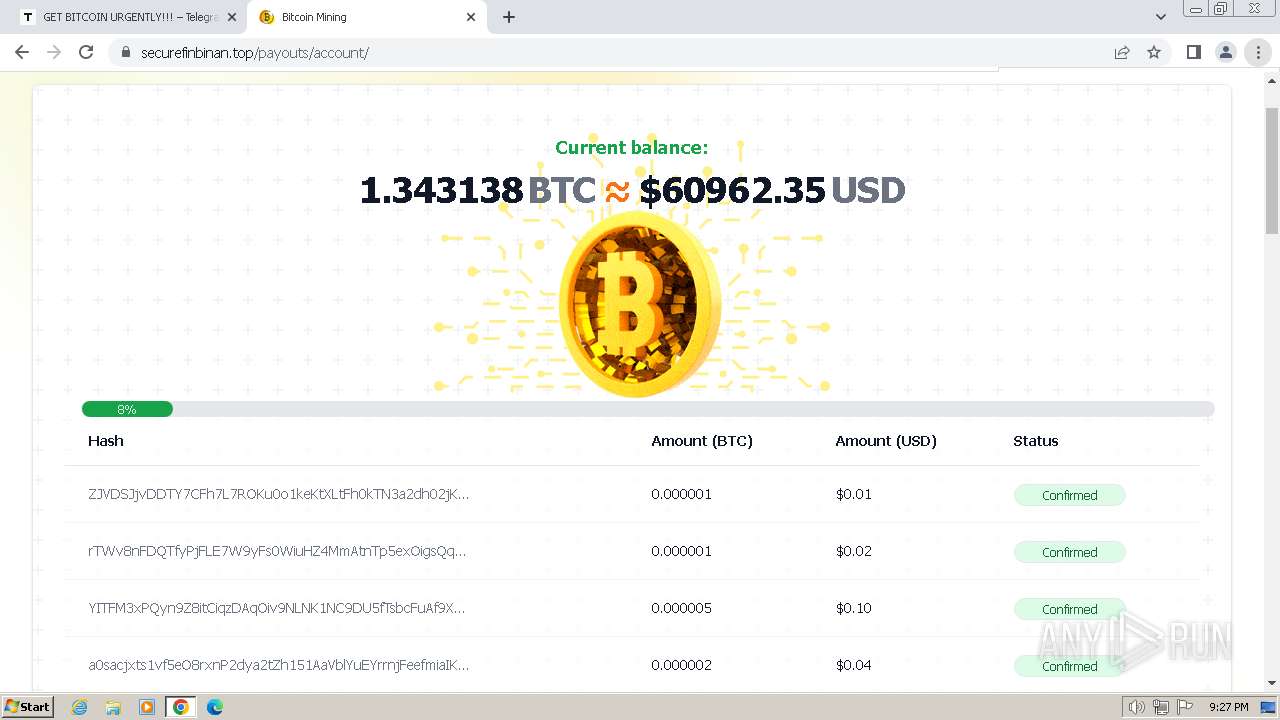Click the Status column header

pos(1036,441)
